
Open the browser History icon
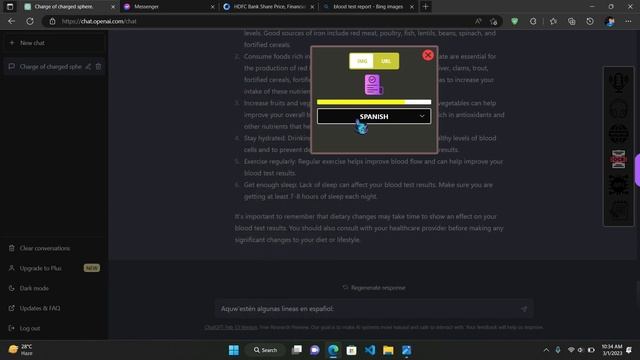tap(590, 21)
